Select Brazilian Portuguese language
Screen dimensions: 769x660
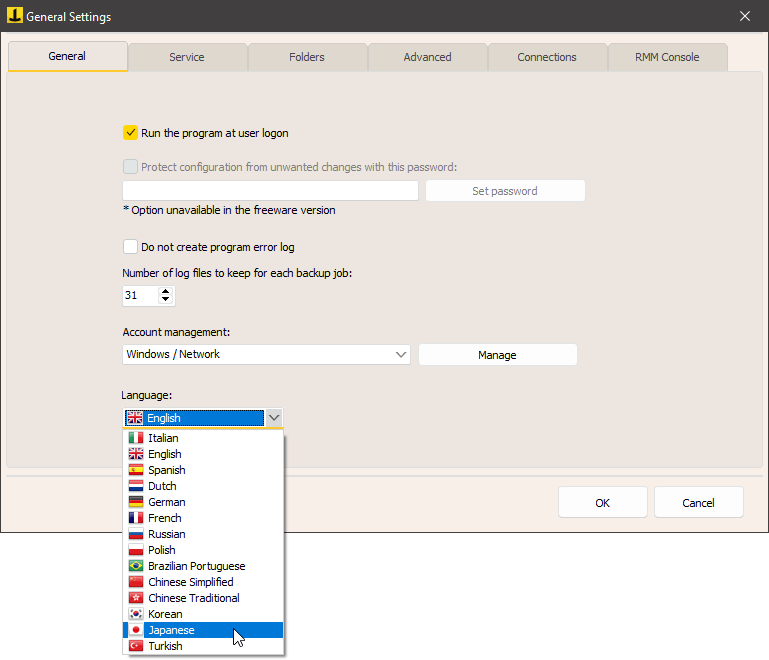coord(203,566)
